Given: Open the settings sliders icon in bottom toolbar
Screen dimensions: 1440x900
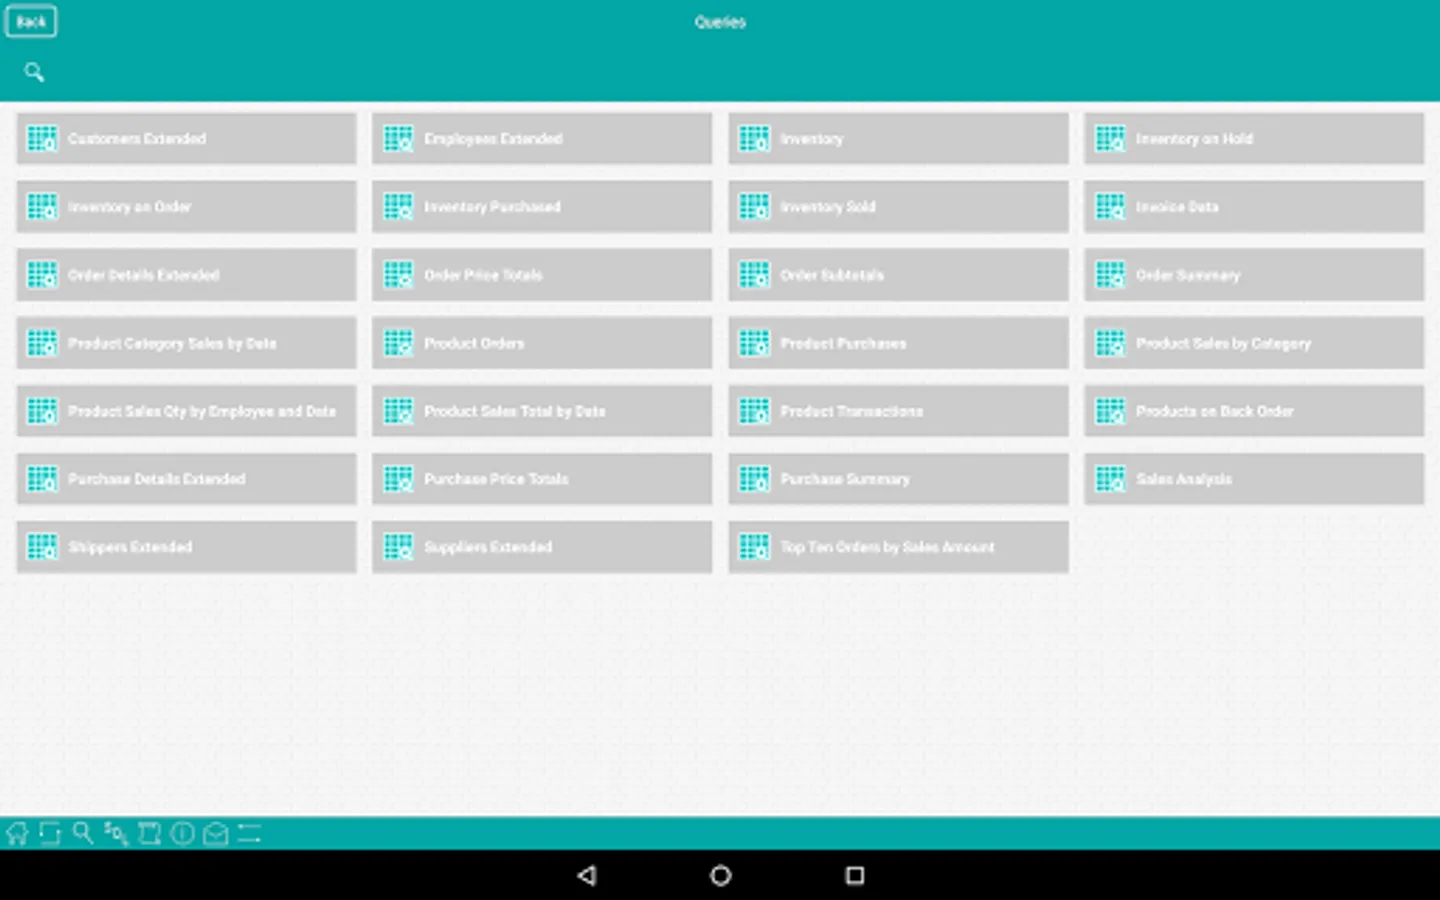Looking at the screenshot, I should click(249, 833).
